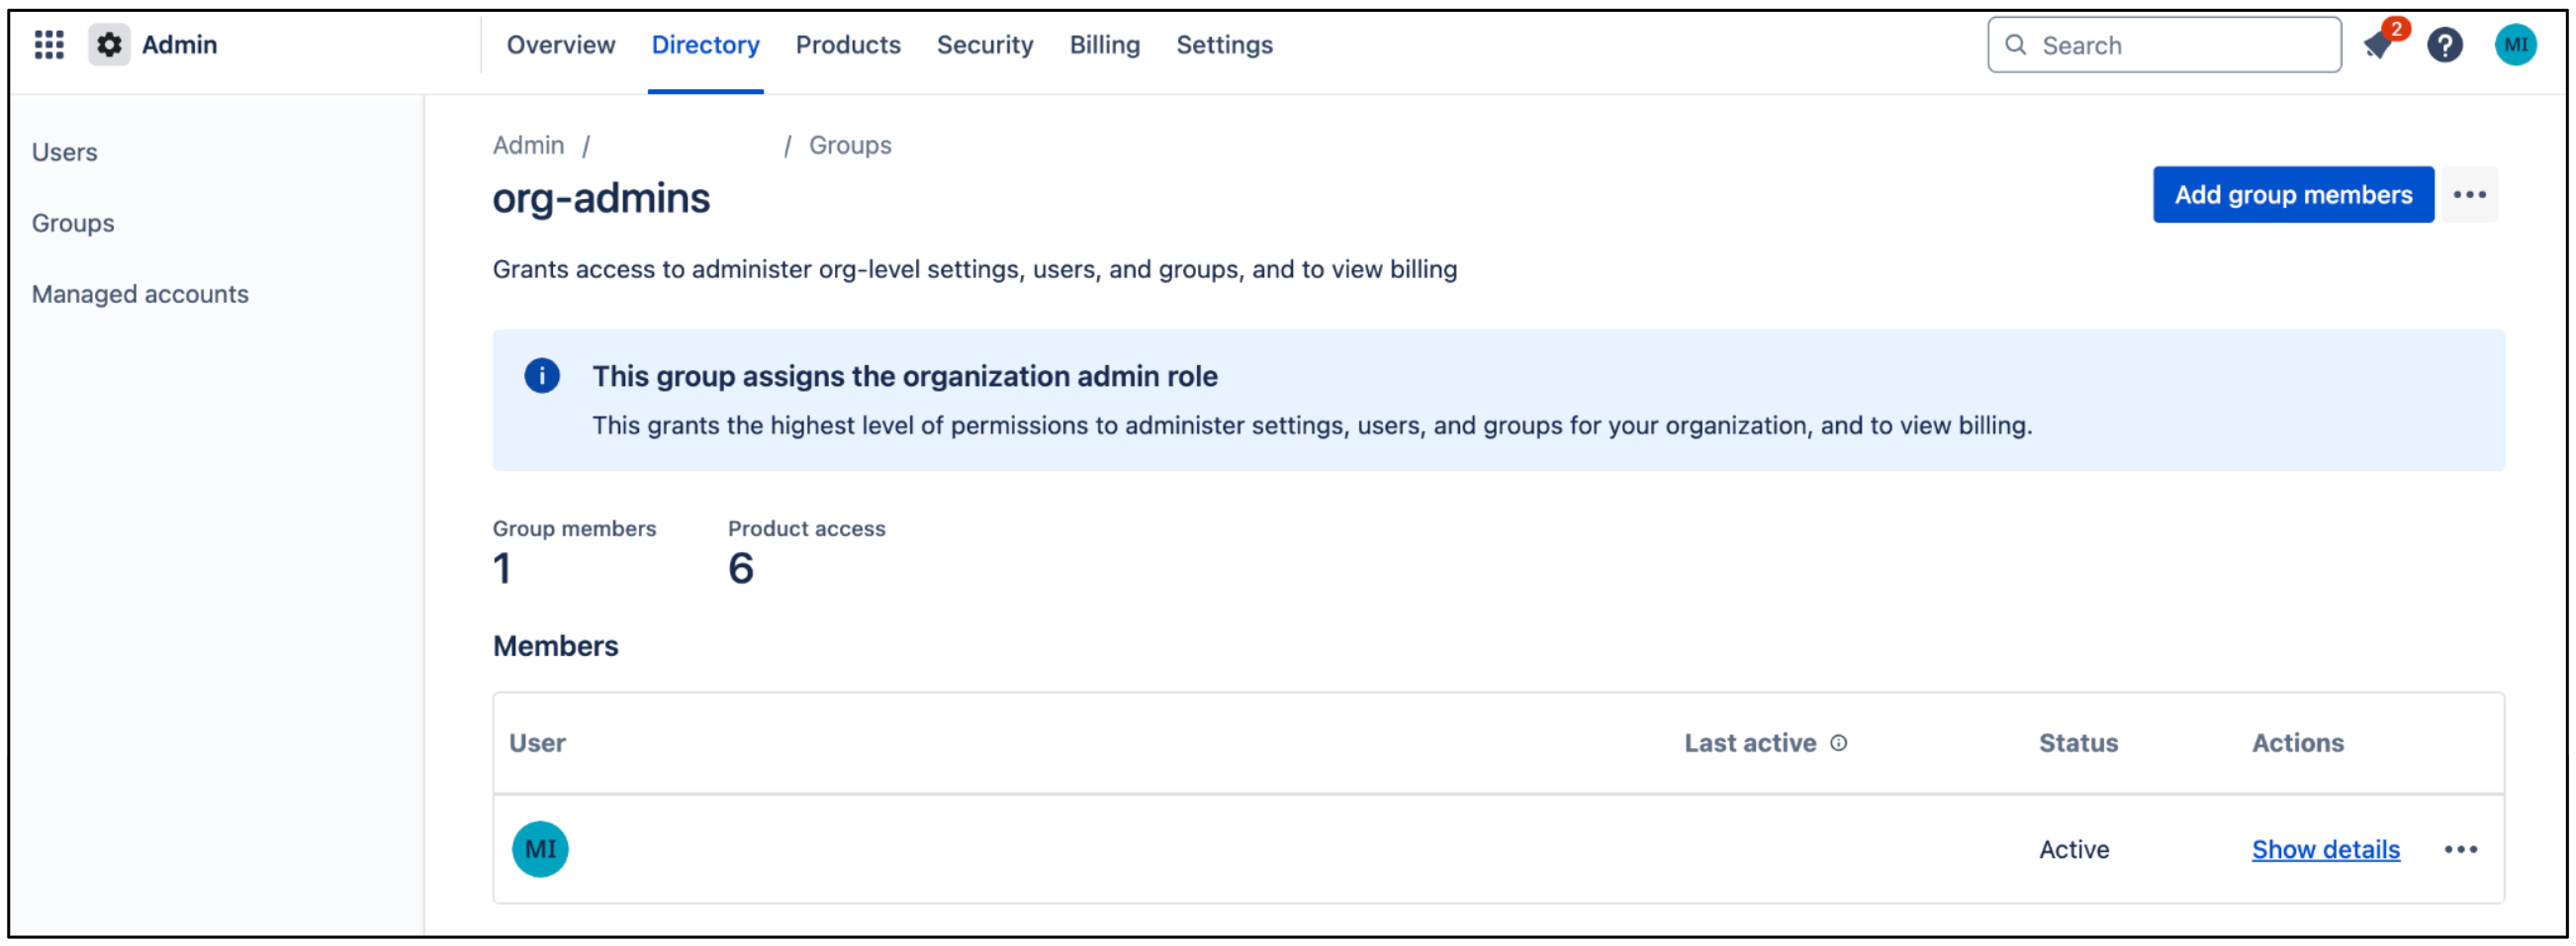Click the MI profile avatar
Viewport: 2576px width, 946px height.
(x=2516, y=44)
